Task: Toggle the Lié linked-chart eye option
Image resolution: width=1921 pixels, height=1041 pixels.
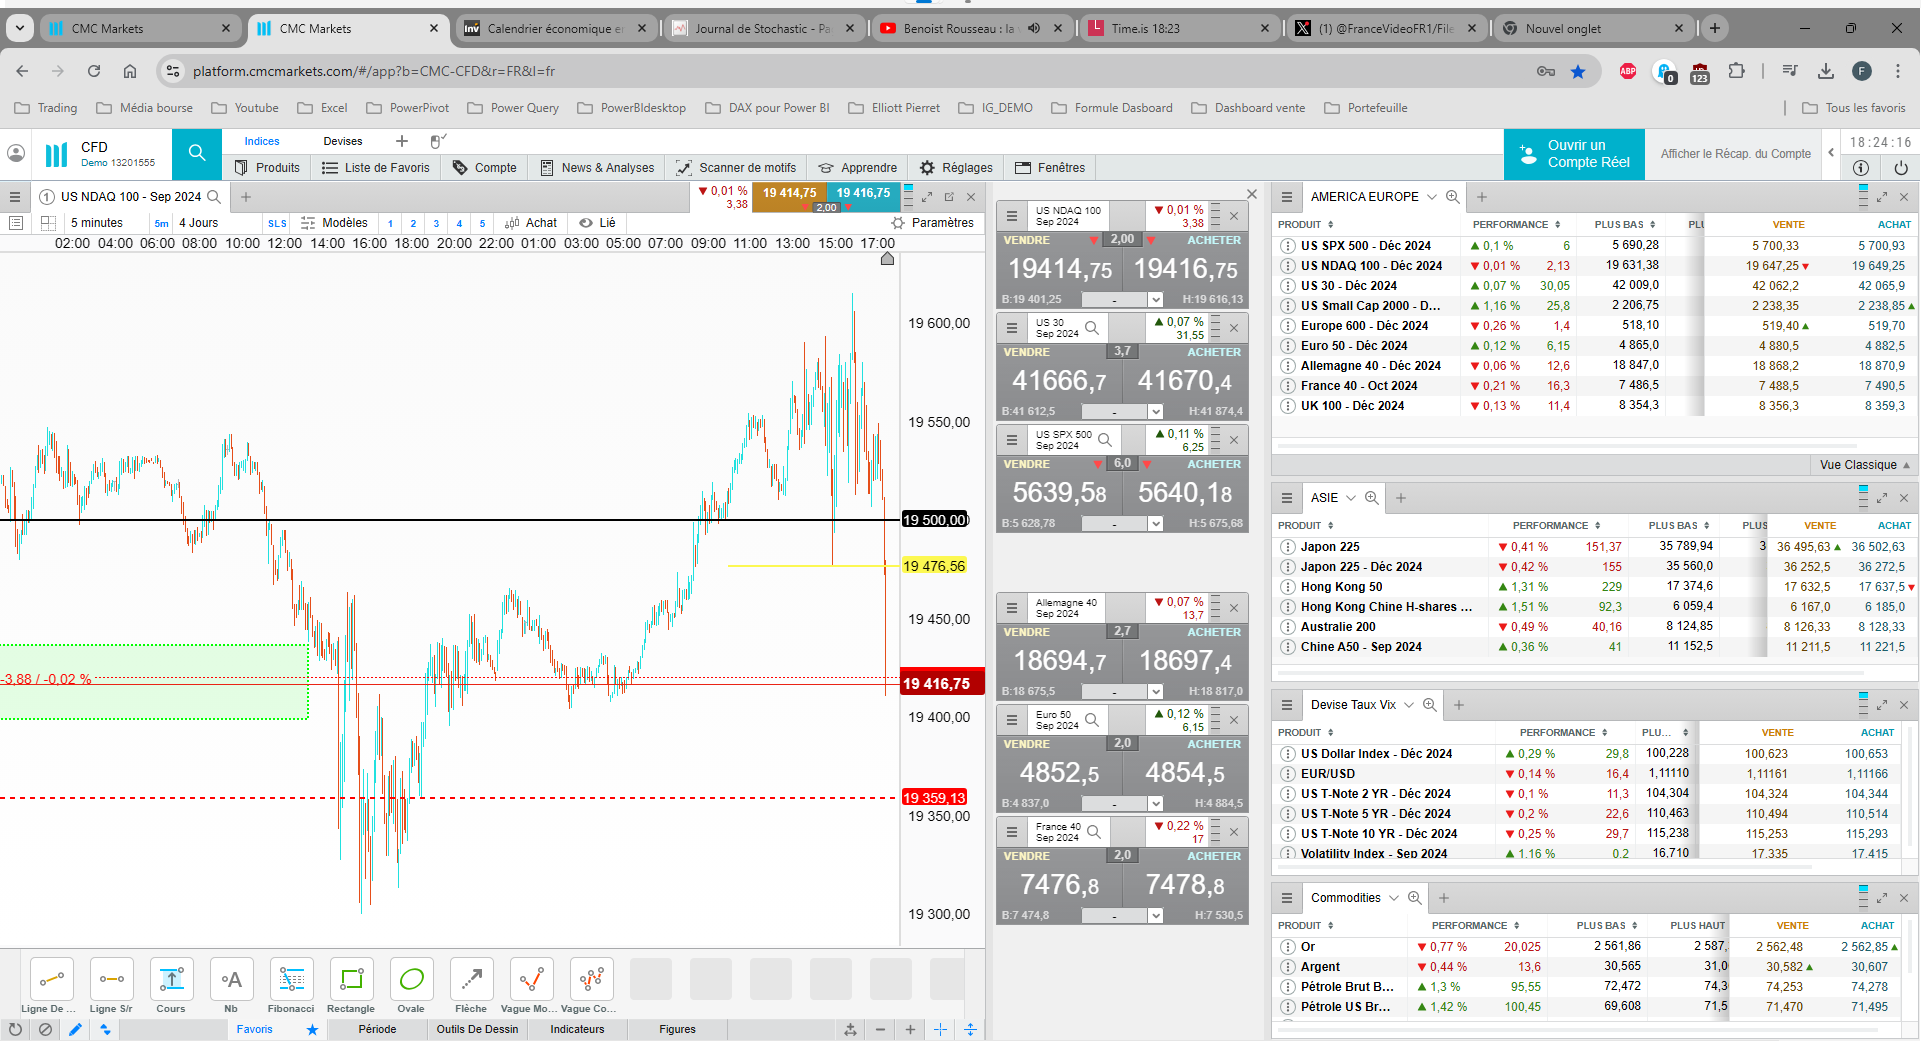Action: click(598, 223)
